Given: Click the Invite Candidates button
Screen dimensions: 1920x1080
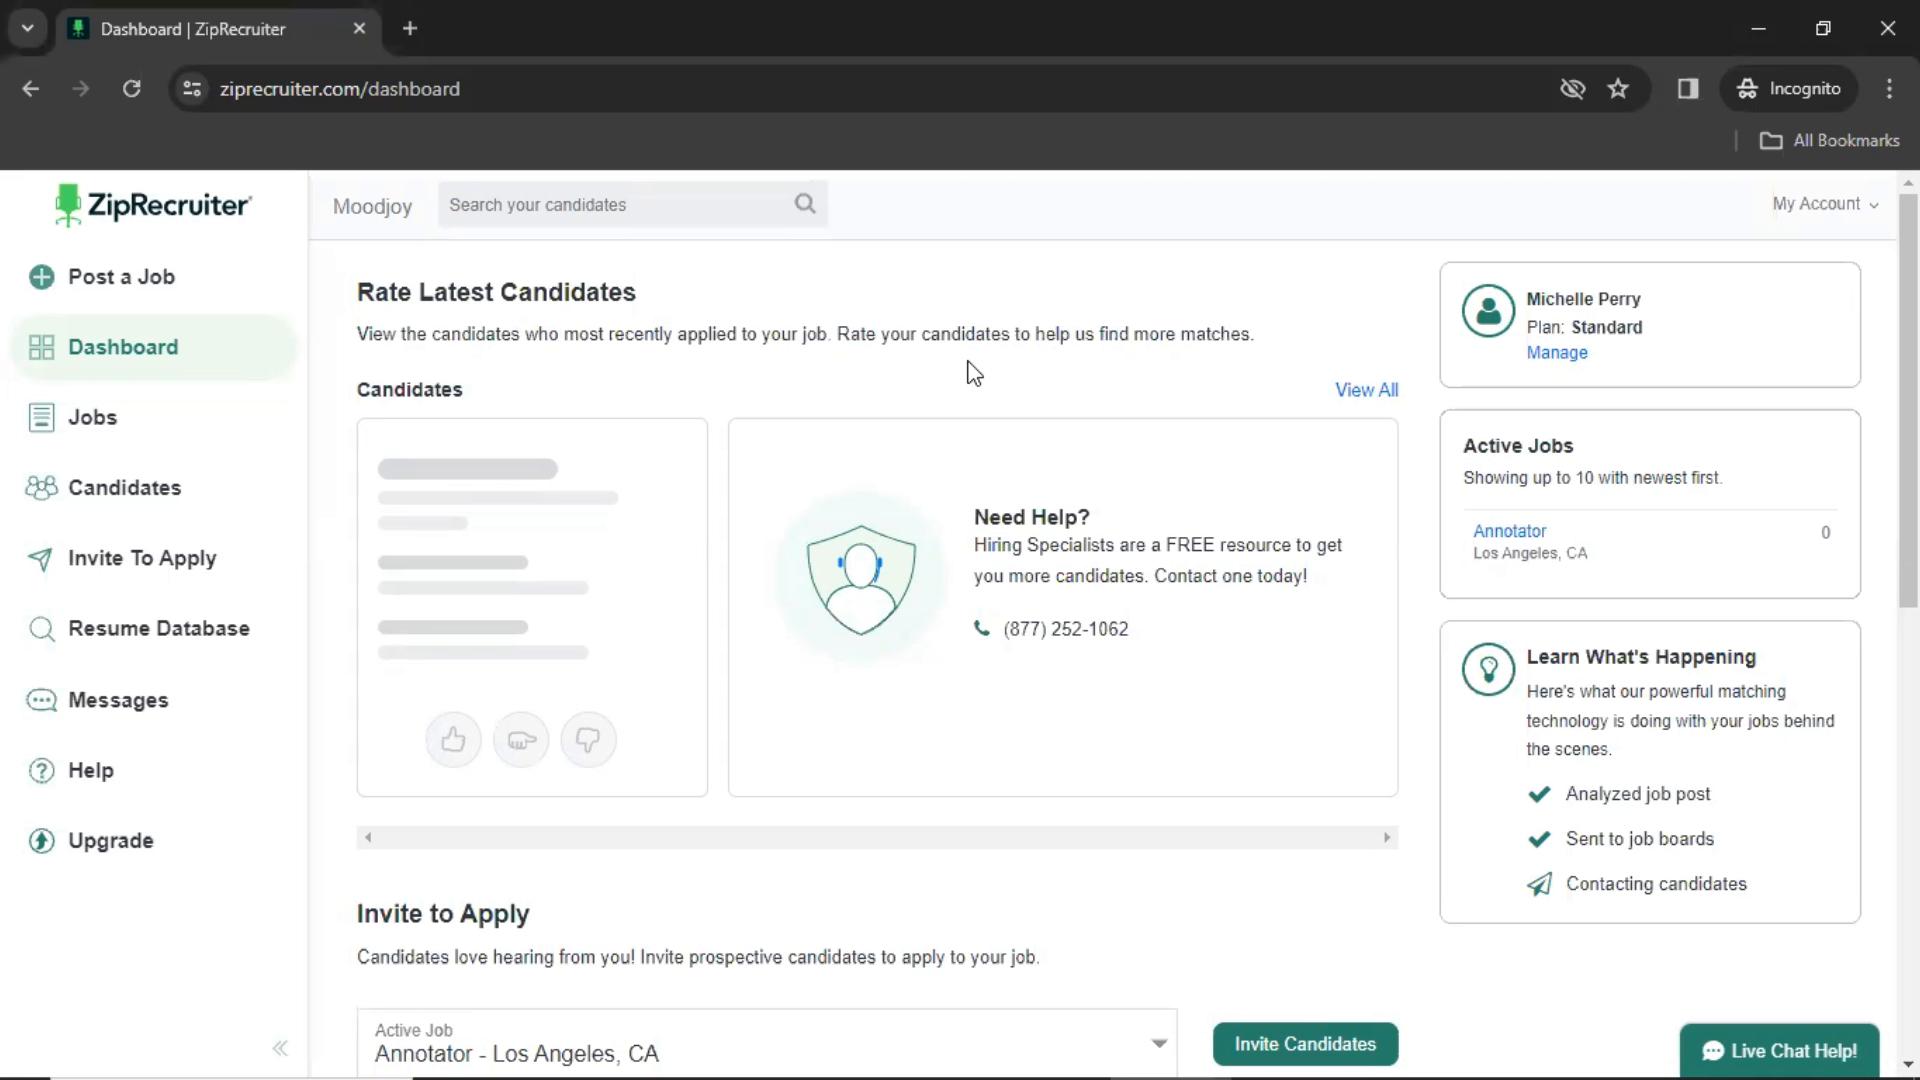Looking at the screenshot, I should [1305, 1043].
